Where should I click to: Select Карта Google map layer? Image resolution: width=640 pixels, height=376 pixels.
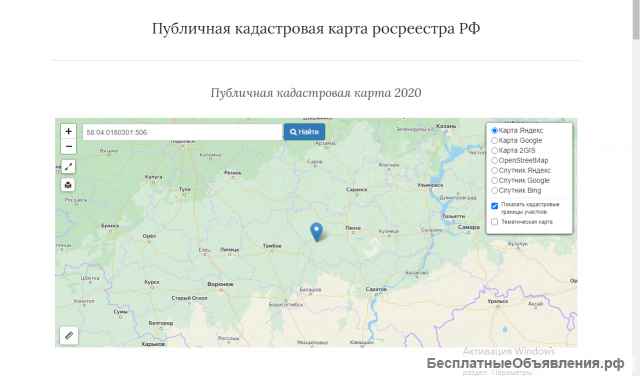[517, 140]
